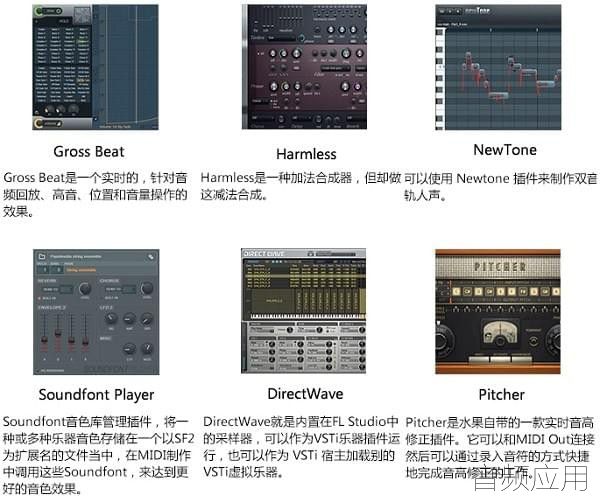Click the NewTone title
Screen dimensions: 600x502
point(505,150)
